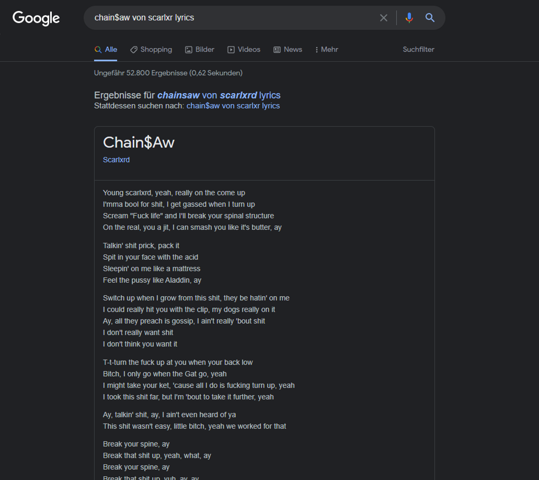Open the Videos tab
Screen dimensions: 539x480
[244, 50]
